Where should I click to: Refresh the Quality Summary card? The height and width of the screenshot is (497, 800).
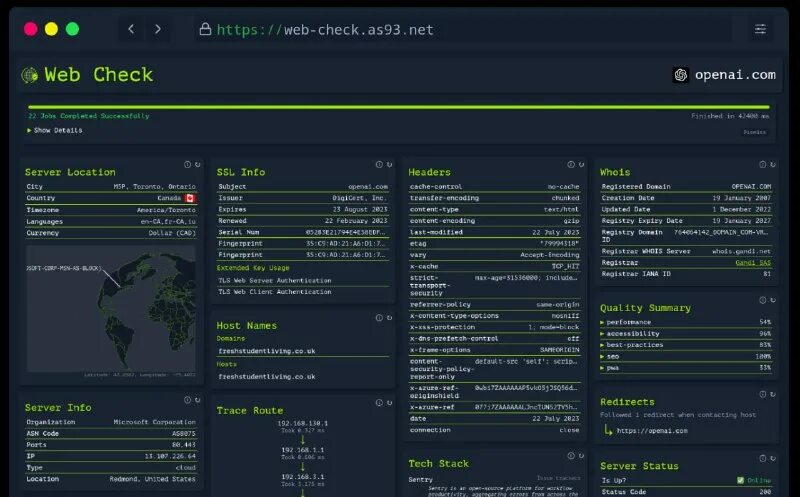(773, 300)
